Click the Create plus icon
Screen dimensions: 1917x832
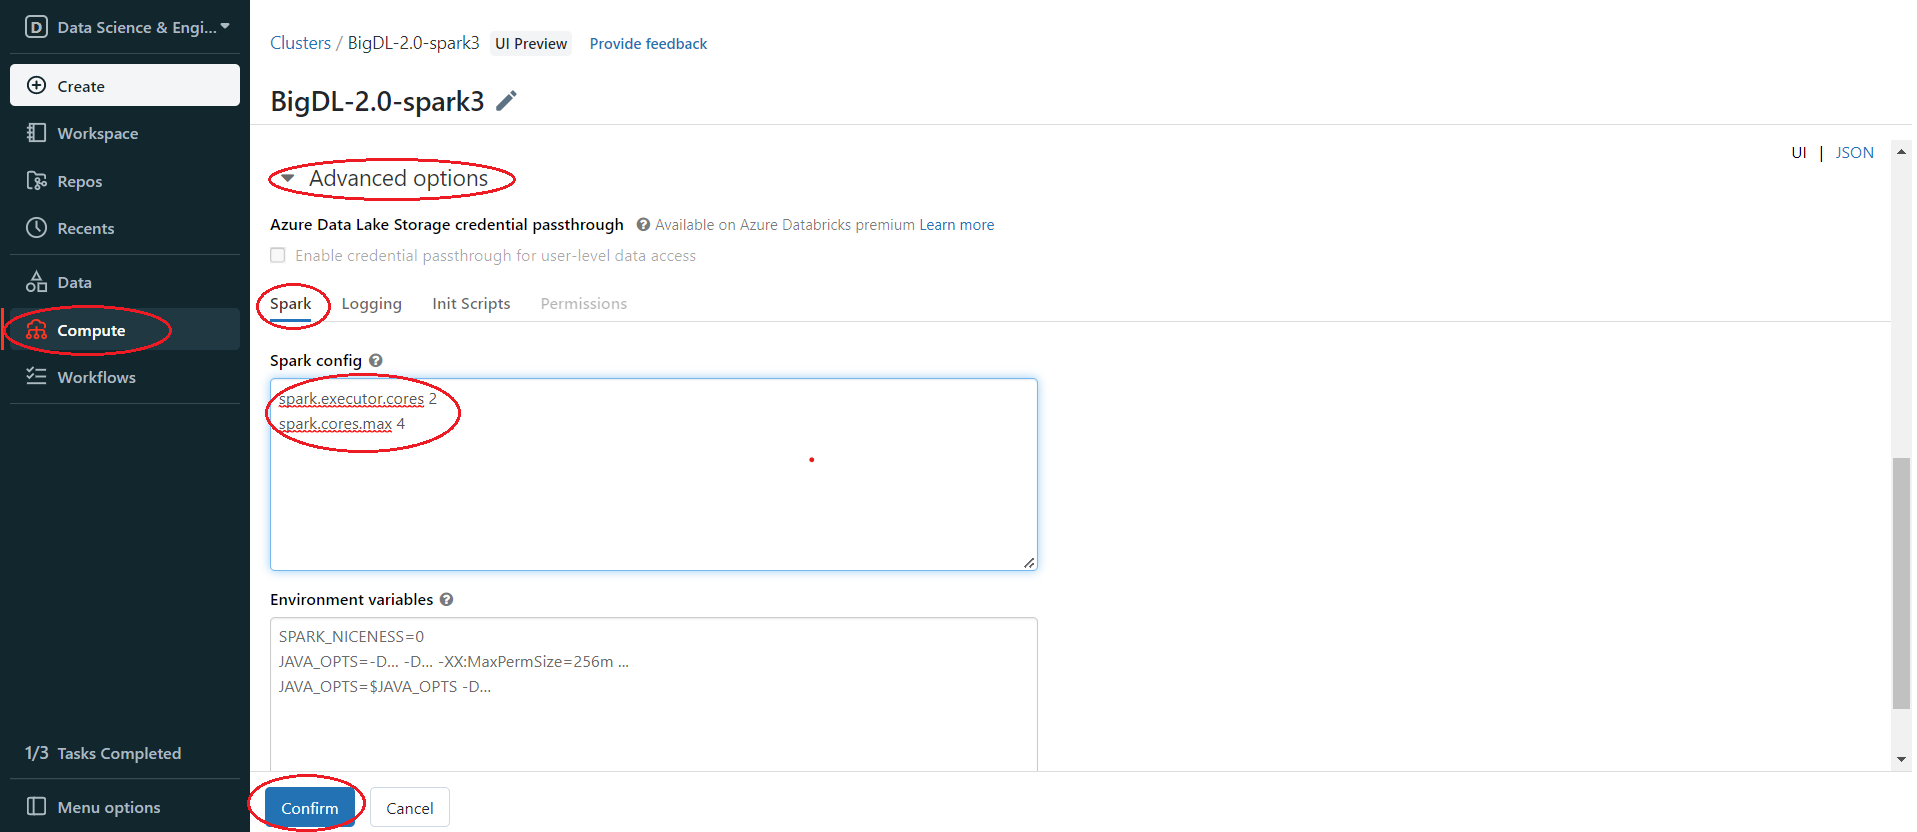click(36, 86)
